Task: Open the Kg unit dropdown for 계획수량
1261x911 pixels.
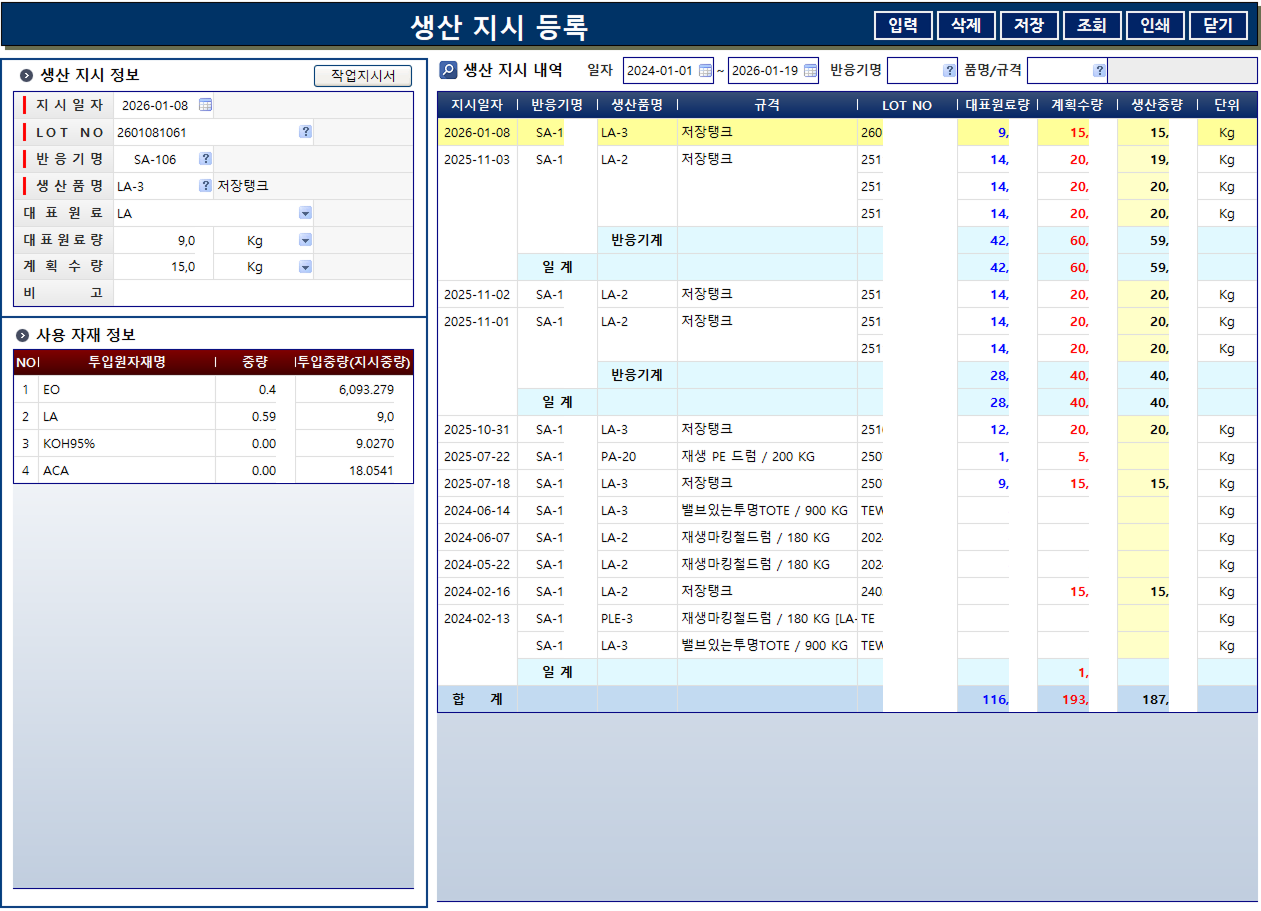Action: point(304,266)
